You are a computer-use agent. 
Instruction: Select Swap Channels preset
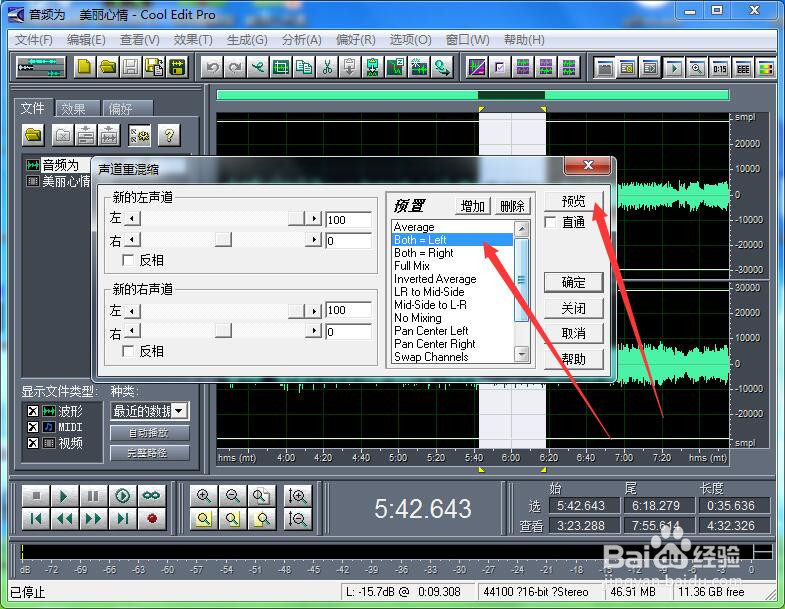pyautogui.click(x=453, y=357)
